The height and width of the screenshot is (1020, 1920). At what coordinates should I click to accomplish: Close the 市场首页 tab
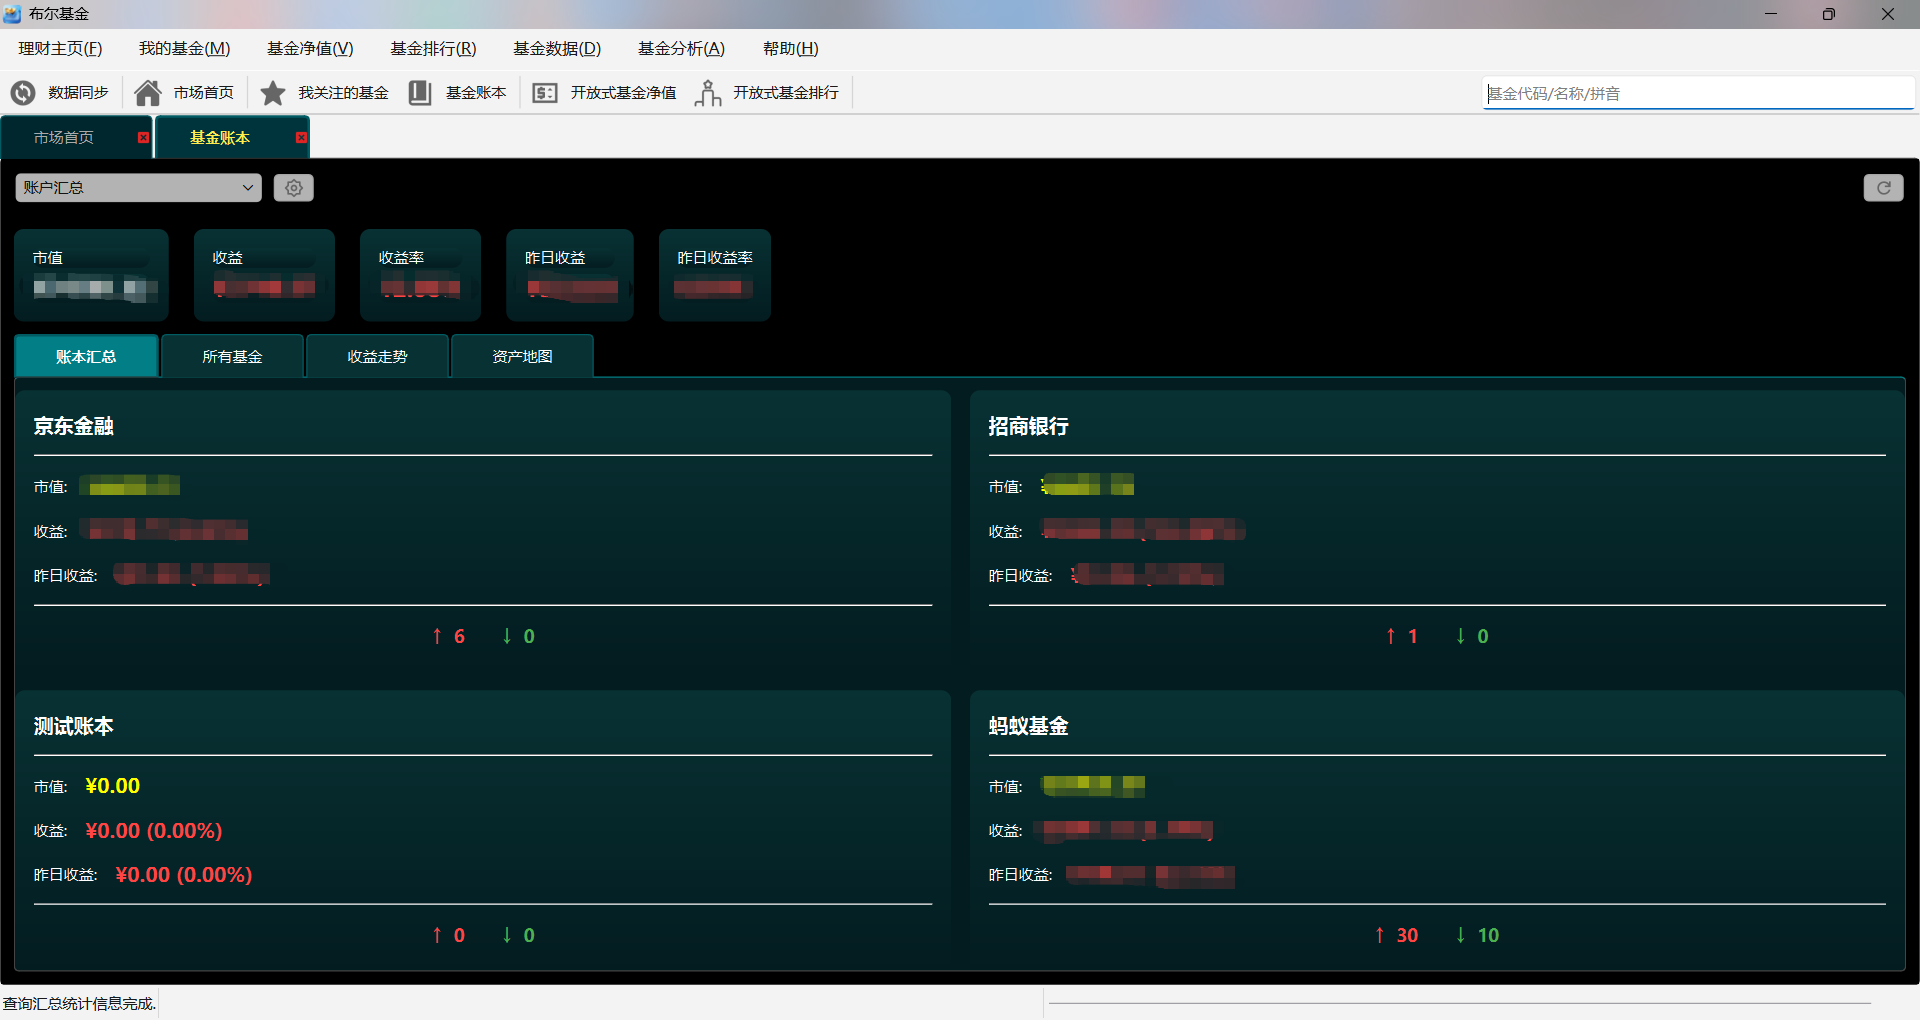coord(143,138)
